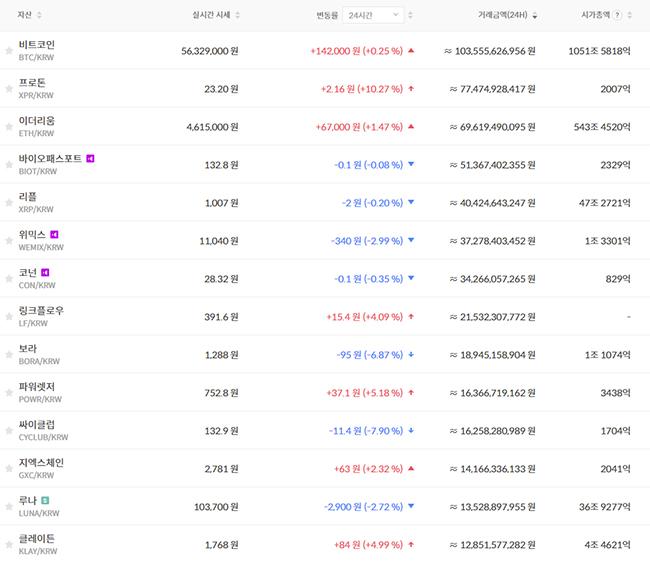The height and width of the screenshot is (562, 650).
Task: Click the star icon for 클레이튼
Action: [9, 544]
